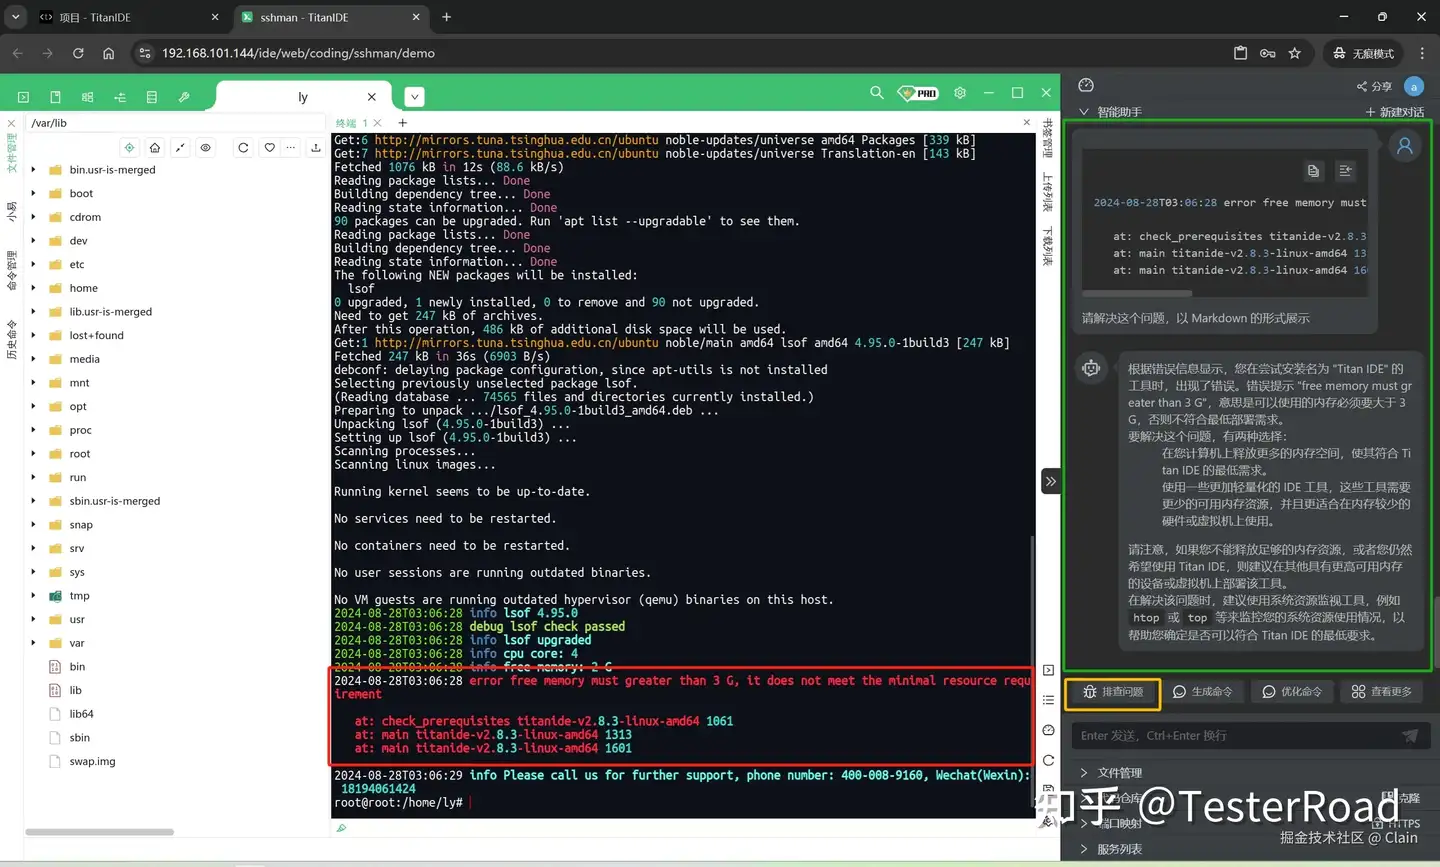The width and height of the screenshot is (1440, 867).
Task: Click the reload icon on terminal right strip
Action: pyautogui.click(x=1048, y=760)
